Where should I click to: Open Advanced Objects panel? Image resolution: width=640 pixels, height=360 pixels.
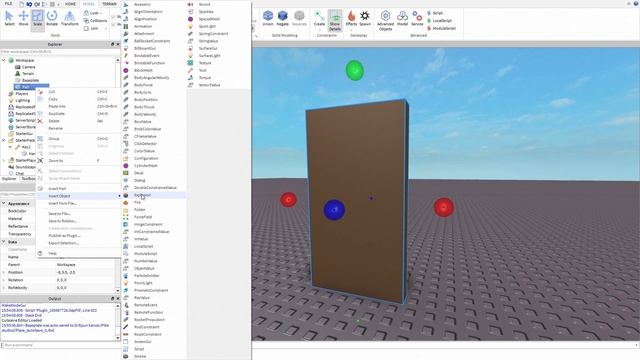385,20
